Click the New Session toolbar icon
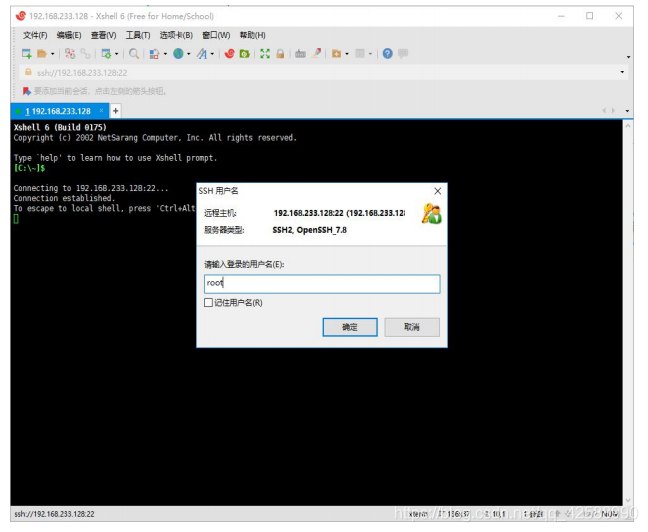648x532 pixels. [x=26, y=53]
